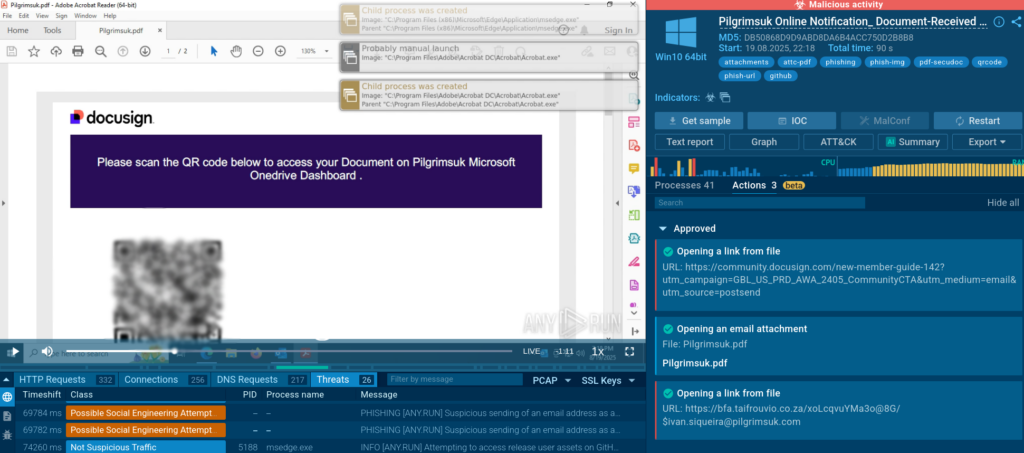
Task: Click the Restart button
Action: 978,120
